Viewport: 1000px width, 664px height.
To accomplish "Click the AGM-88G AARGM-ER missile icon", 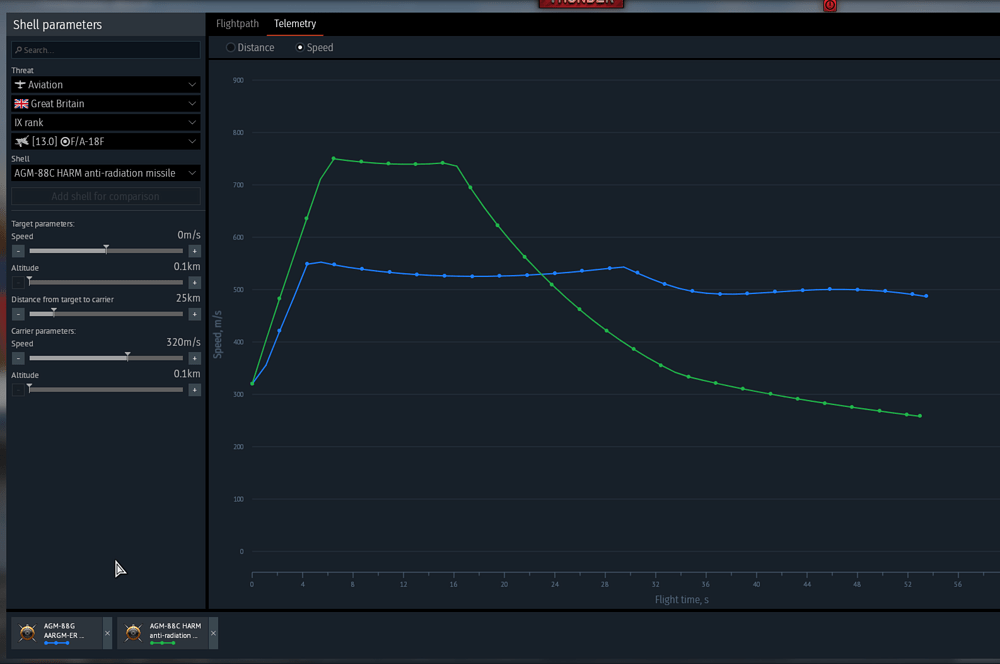I will click(x=27, y=633).
